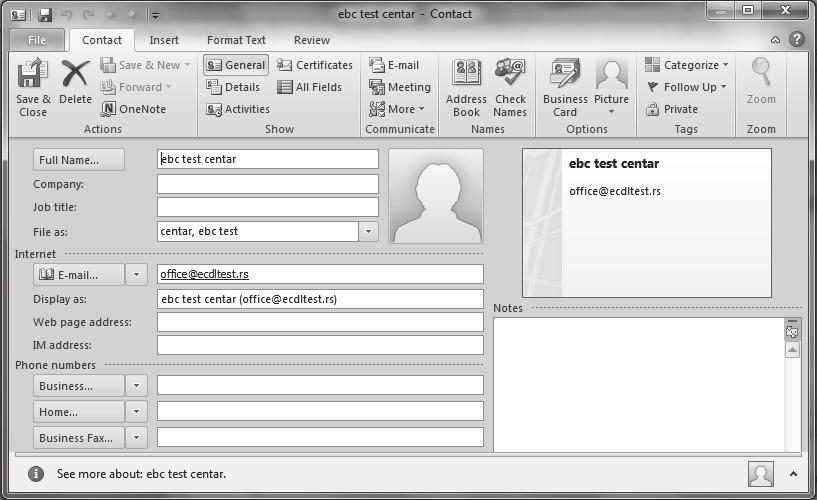The width and height of the screenshot is (817, 500).
Task: Open E-mail type dropdown arrow
Action: pyautogui.click(x=137, y=274)
